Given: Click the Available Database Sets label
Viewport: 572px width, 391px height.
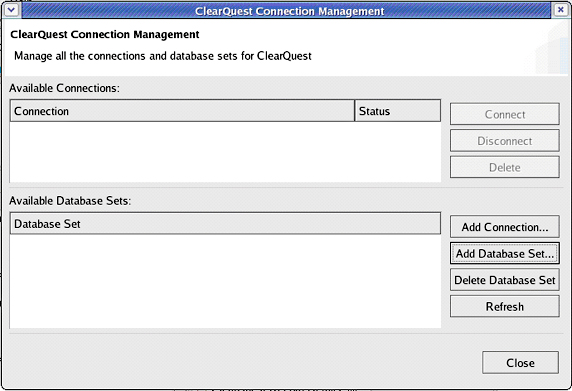Looking at the screenshot, I should [70, 201].
